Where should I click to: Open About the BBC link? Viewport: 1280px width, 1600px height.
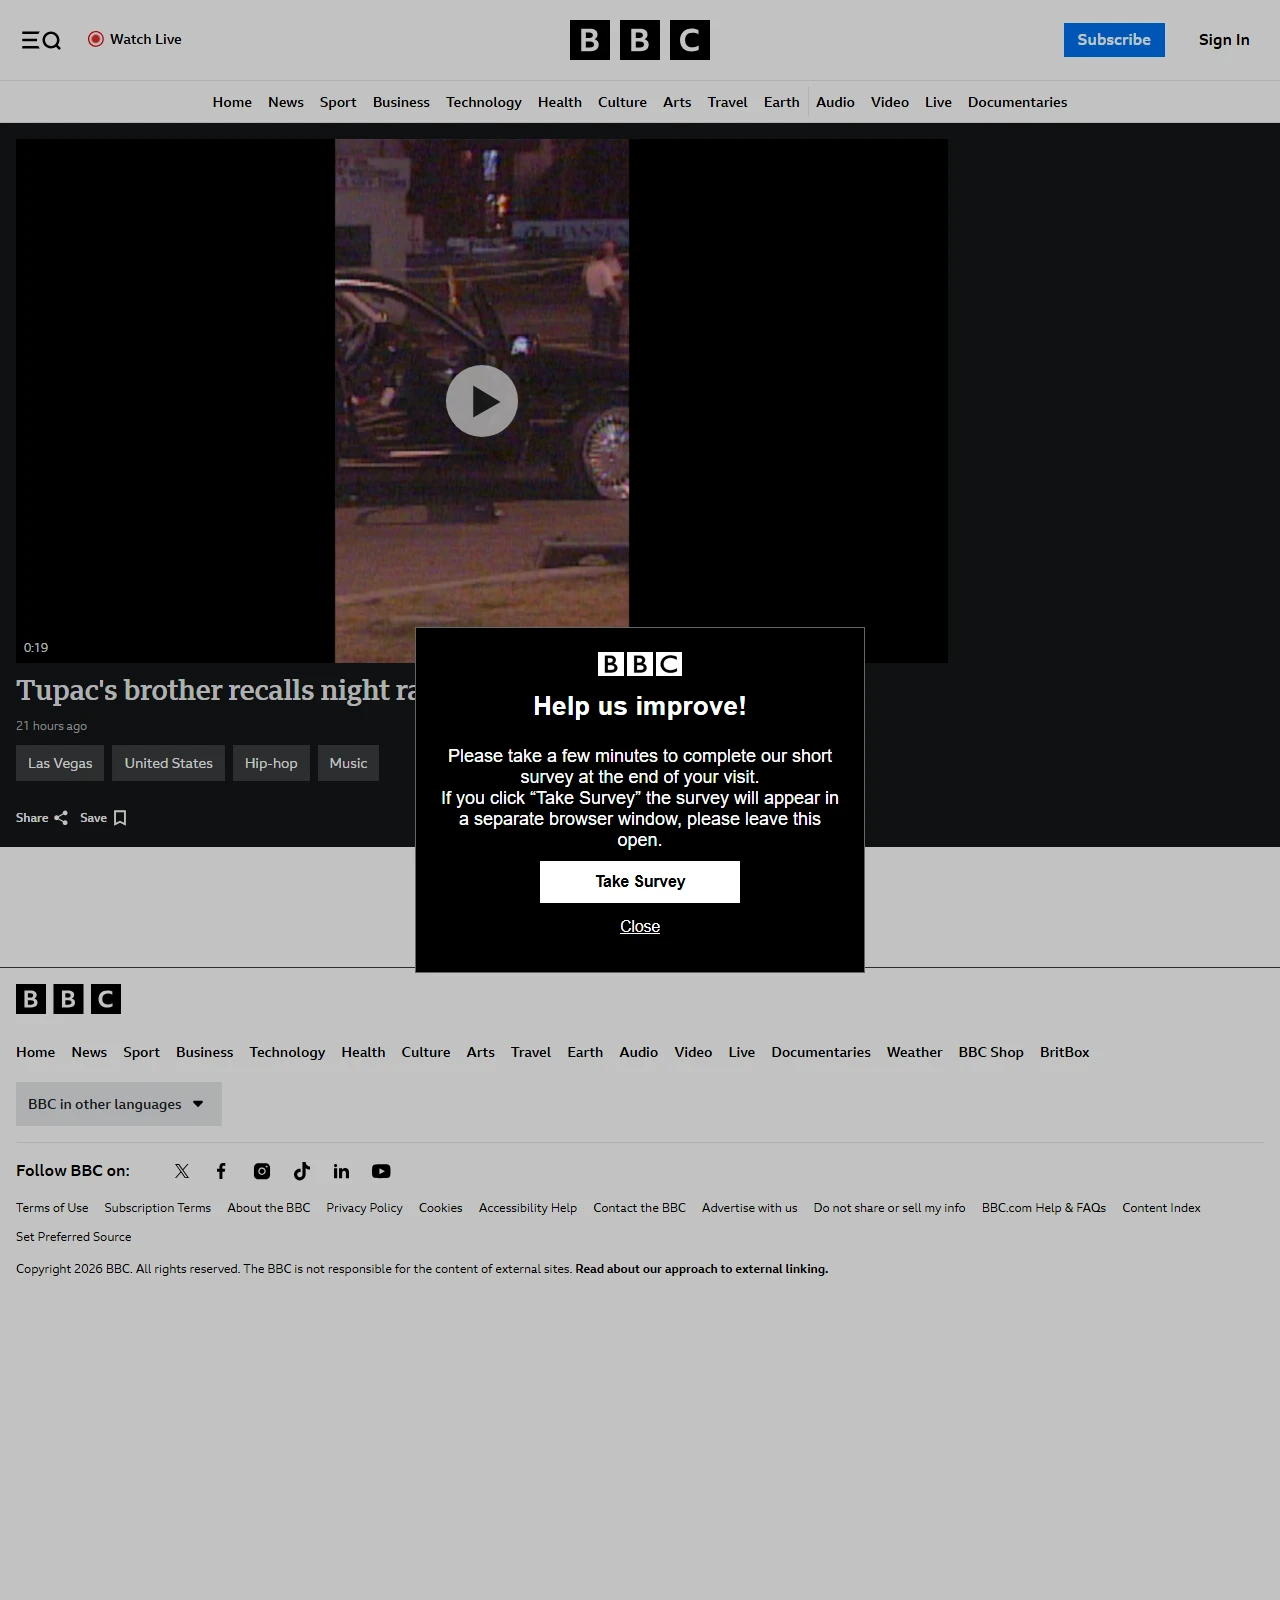click(269, 1208)
